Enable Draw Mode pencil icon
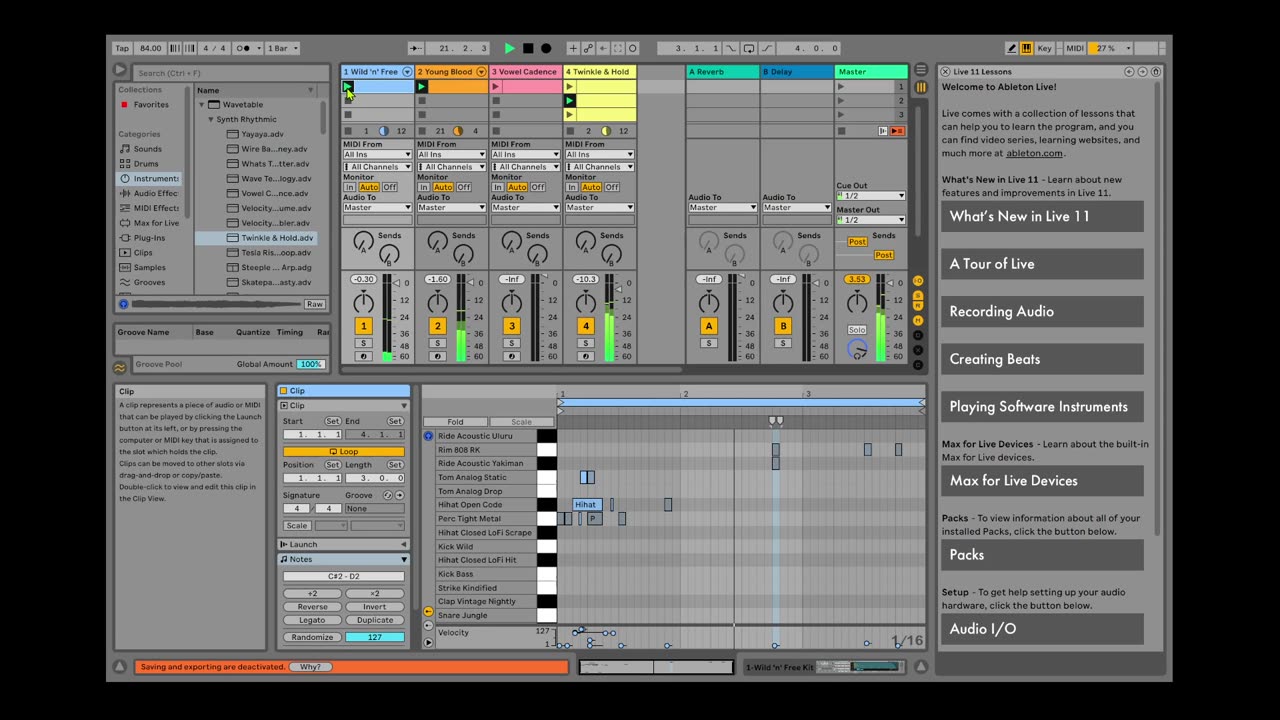 tap(1011, 48)
